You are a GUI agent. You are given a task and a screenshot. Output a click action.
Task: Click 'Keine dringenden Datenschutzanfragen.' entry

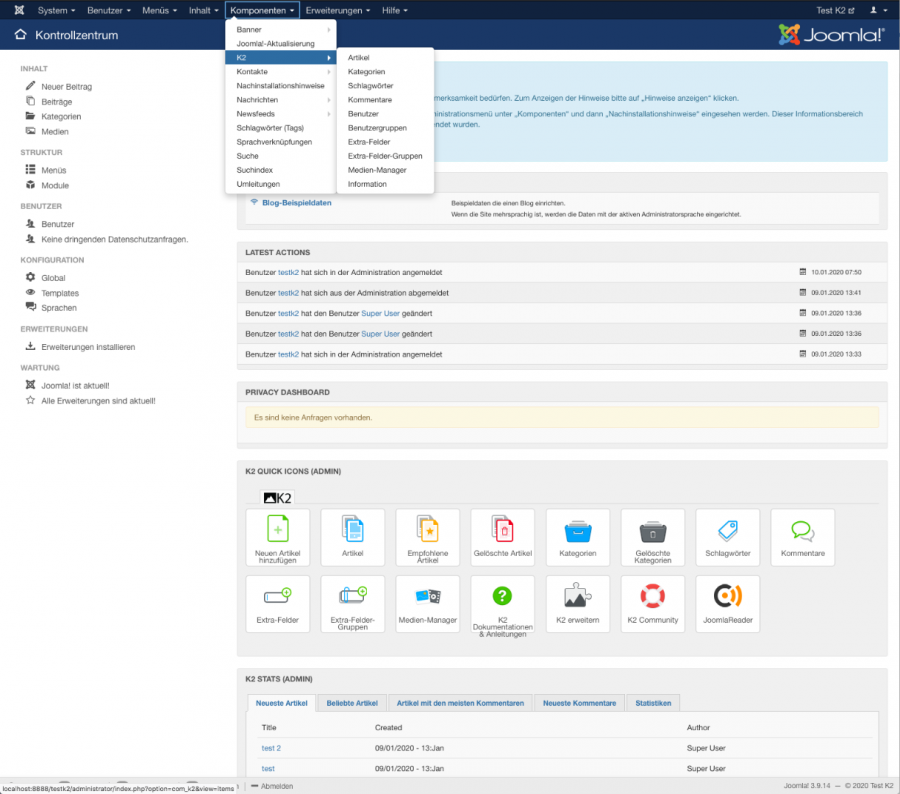[x=115, y=239]
